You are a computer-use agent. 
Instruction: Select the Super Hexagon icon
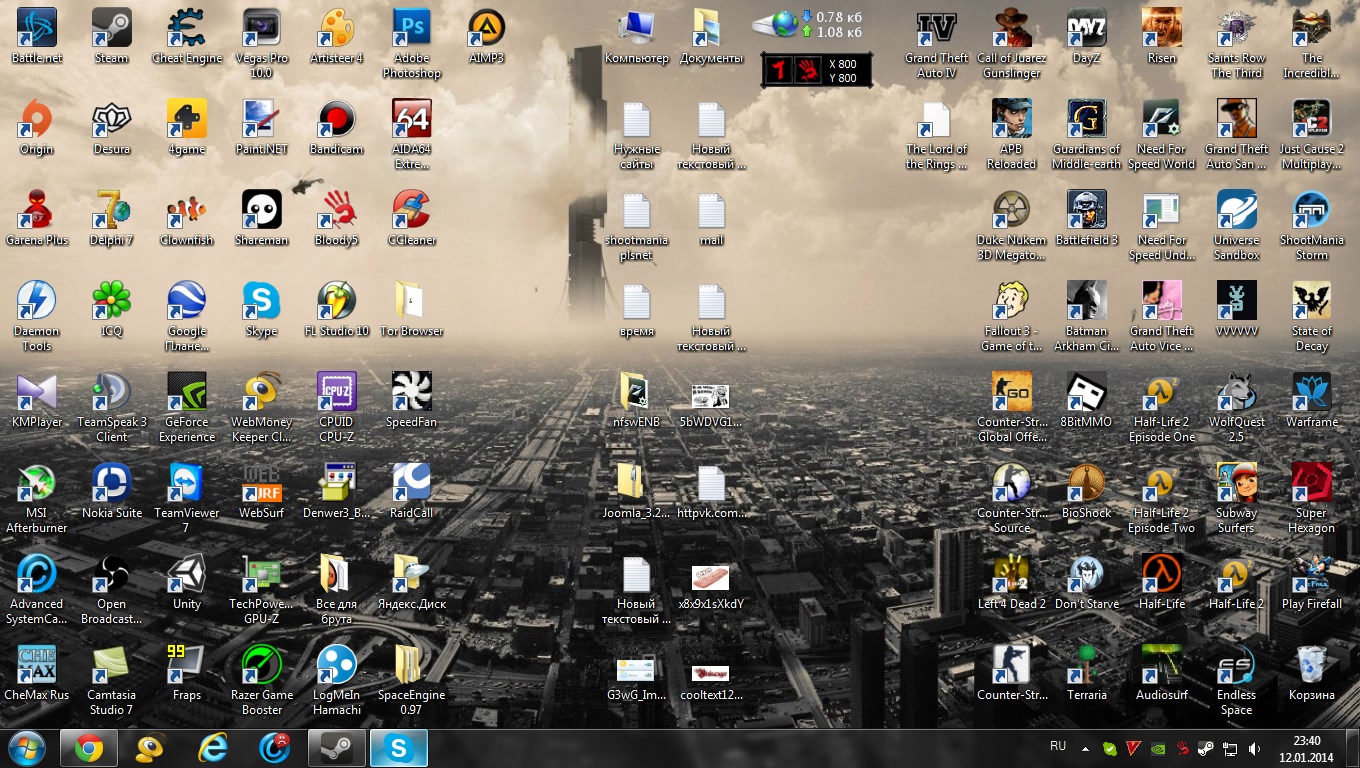point(1311,499)
